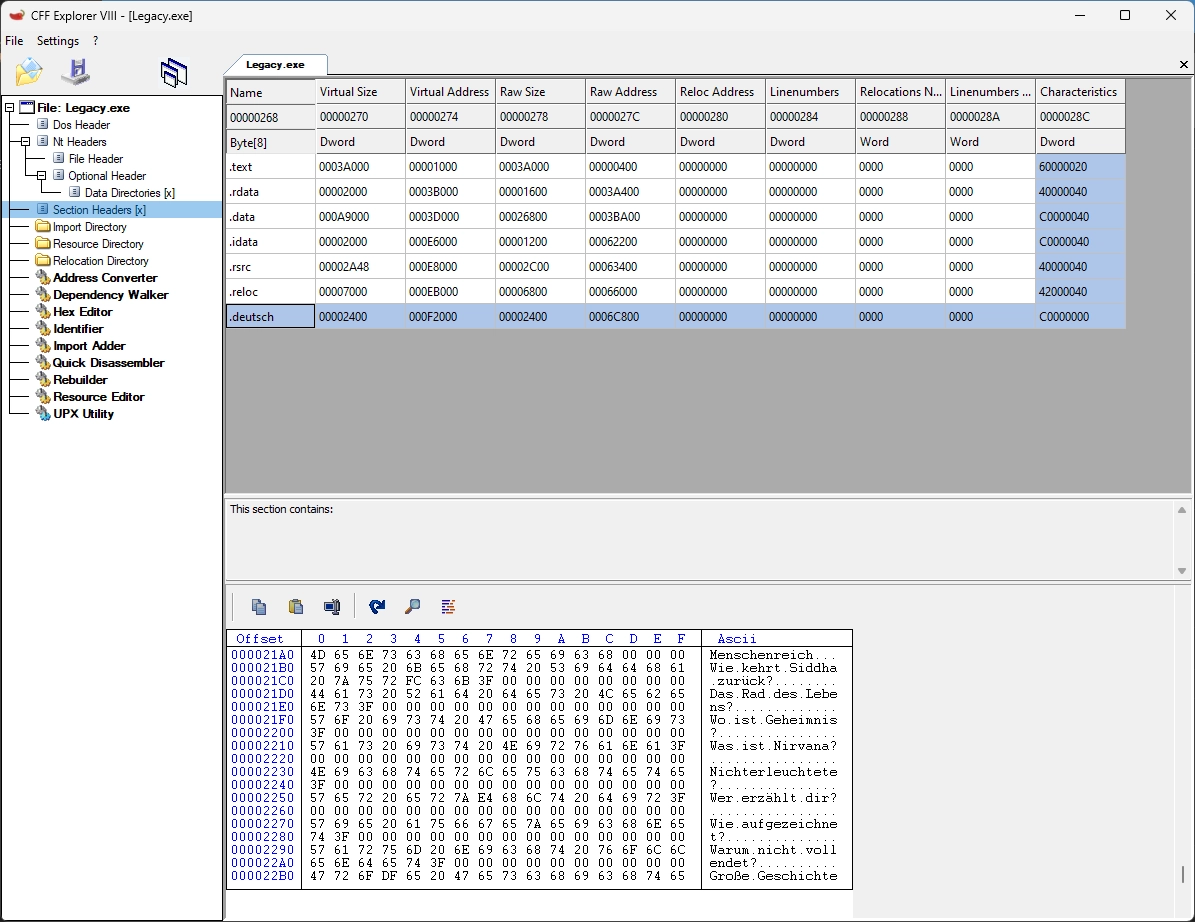Select Data Directories [x] in tree
The height and width of the screenshot is (922, 1195).
pos(130,193)
